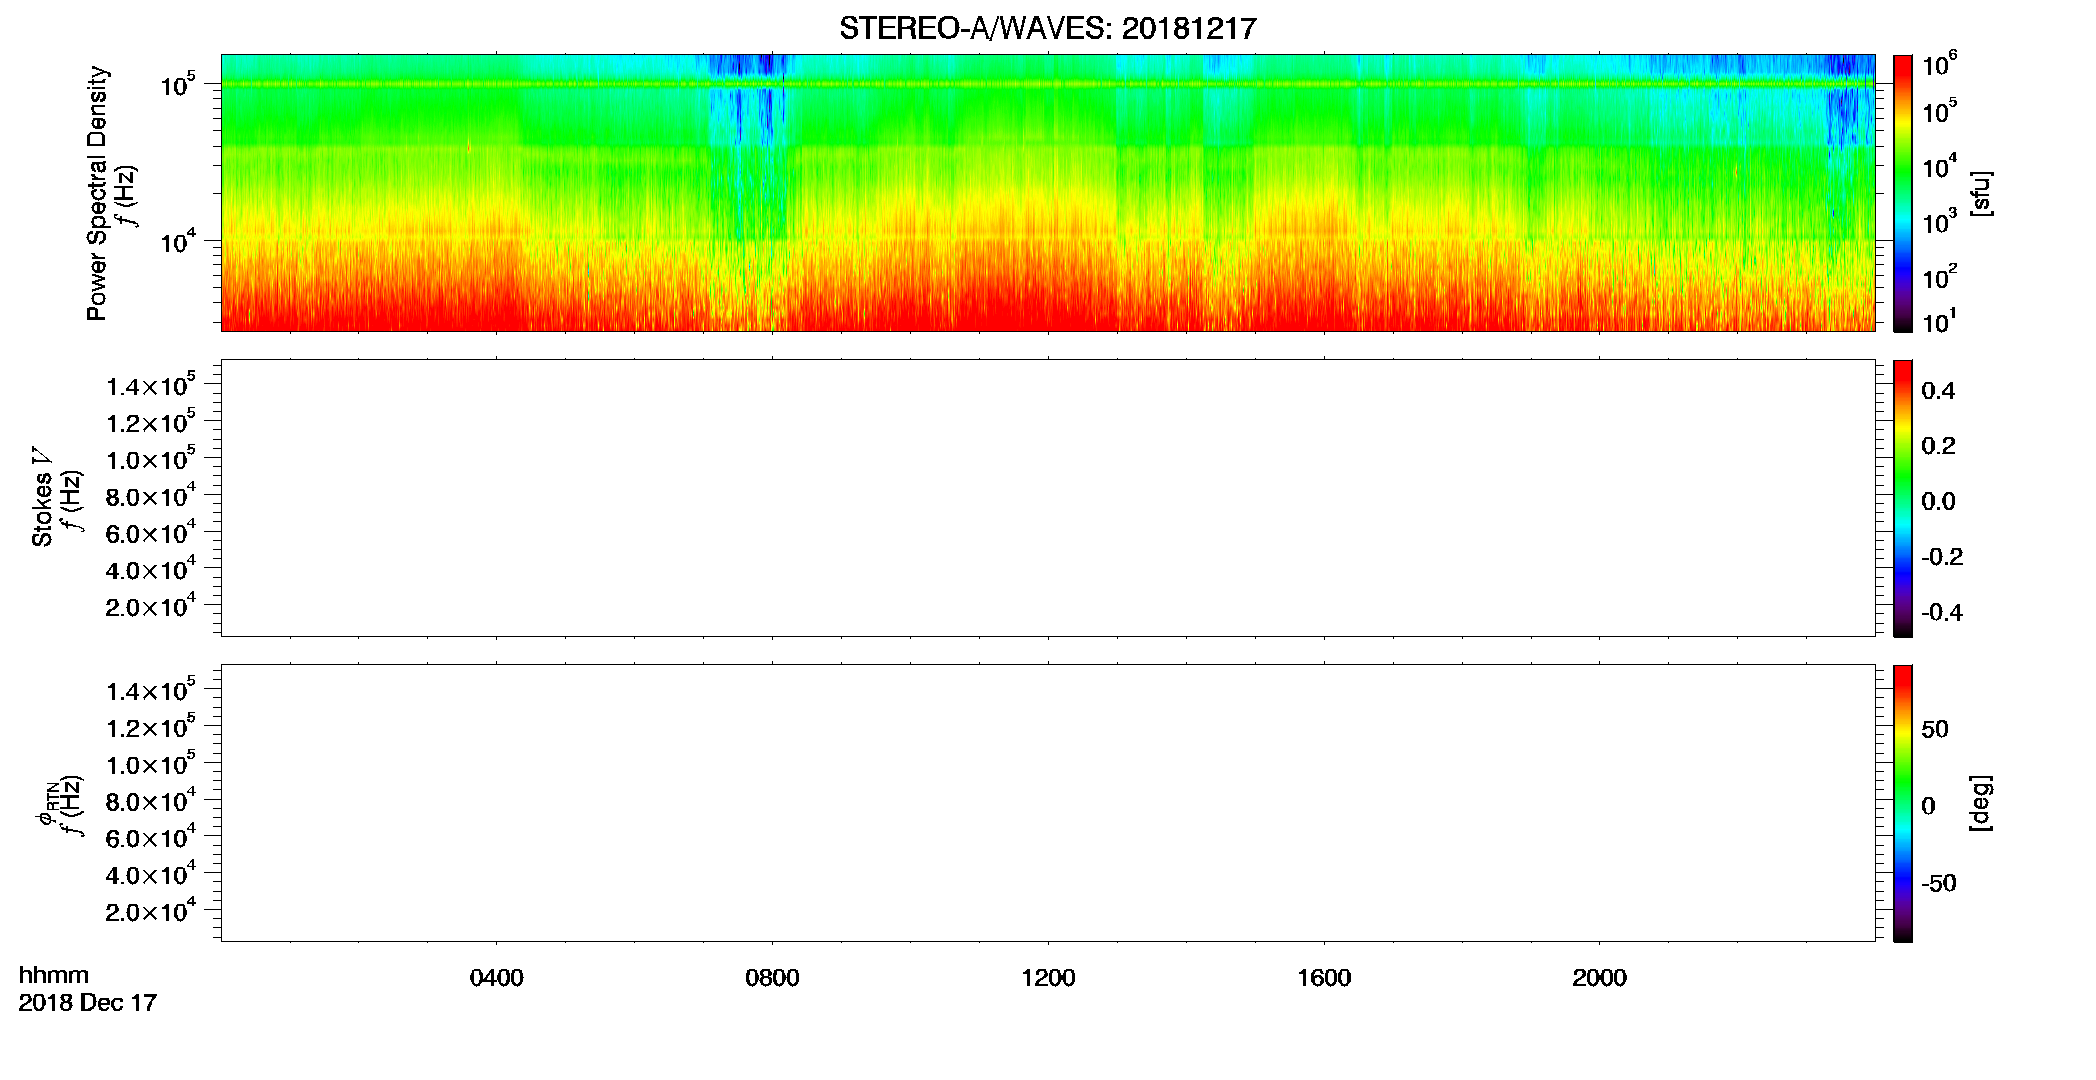Screen dimensions: 2096x1080
Task: Click the 10^1 value on sfu color bar
Action: point(1940,322)
